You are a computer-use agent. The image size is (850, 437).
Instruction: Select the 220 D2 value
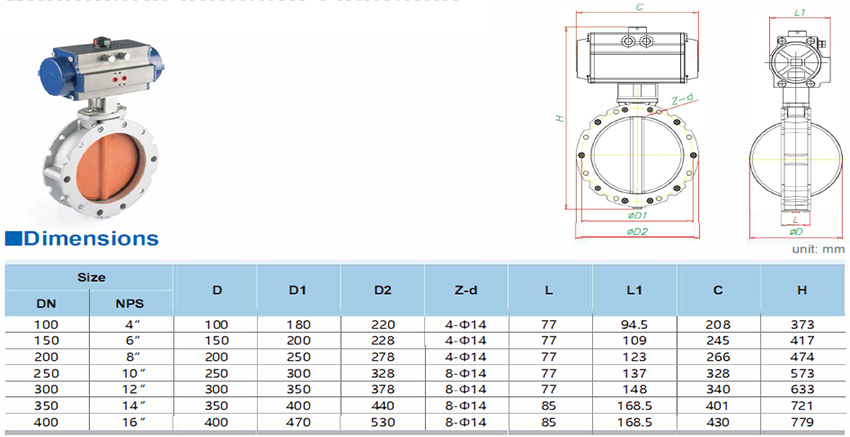(383, 325)
